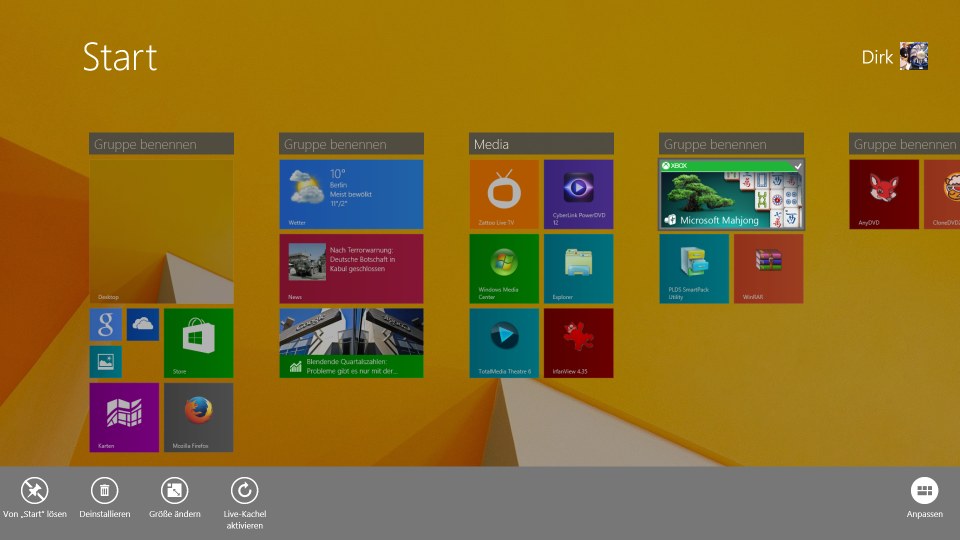The image size is (960, 540).
Task: Click the Anpassen customize button
Action: click(924, 498)
